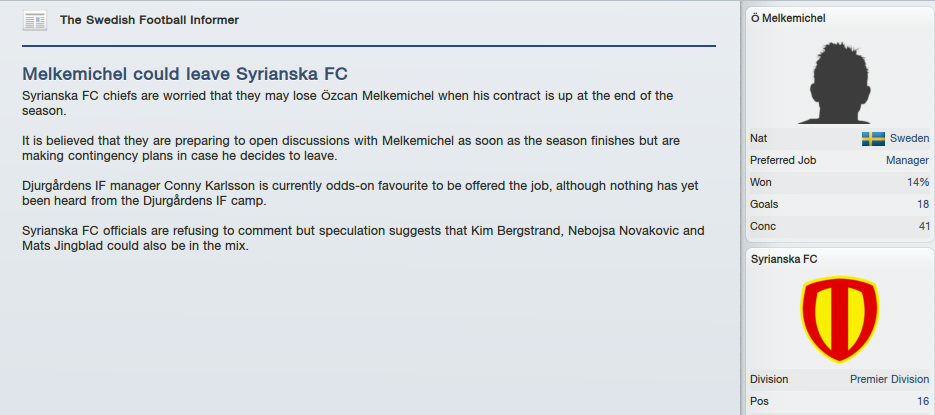Click the Won 14% stat row

[x=839, y=182]
